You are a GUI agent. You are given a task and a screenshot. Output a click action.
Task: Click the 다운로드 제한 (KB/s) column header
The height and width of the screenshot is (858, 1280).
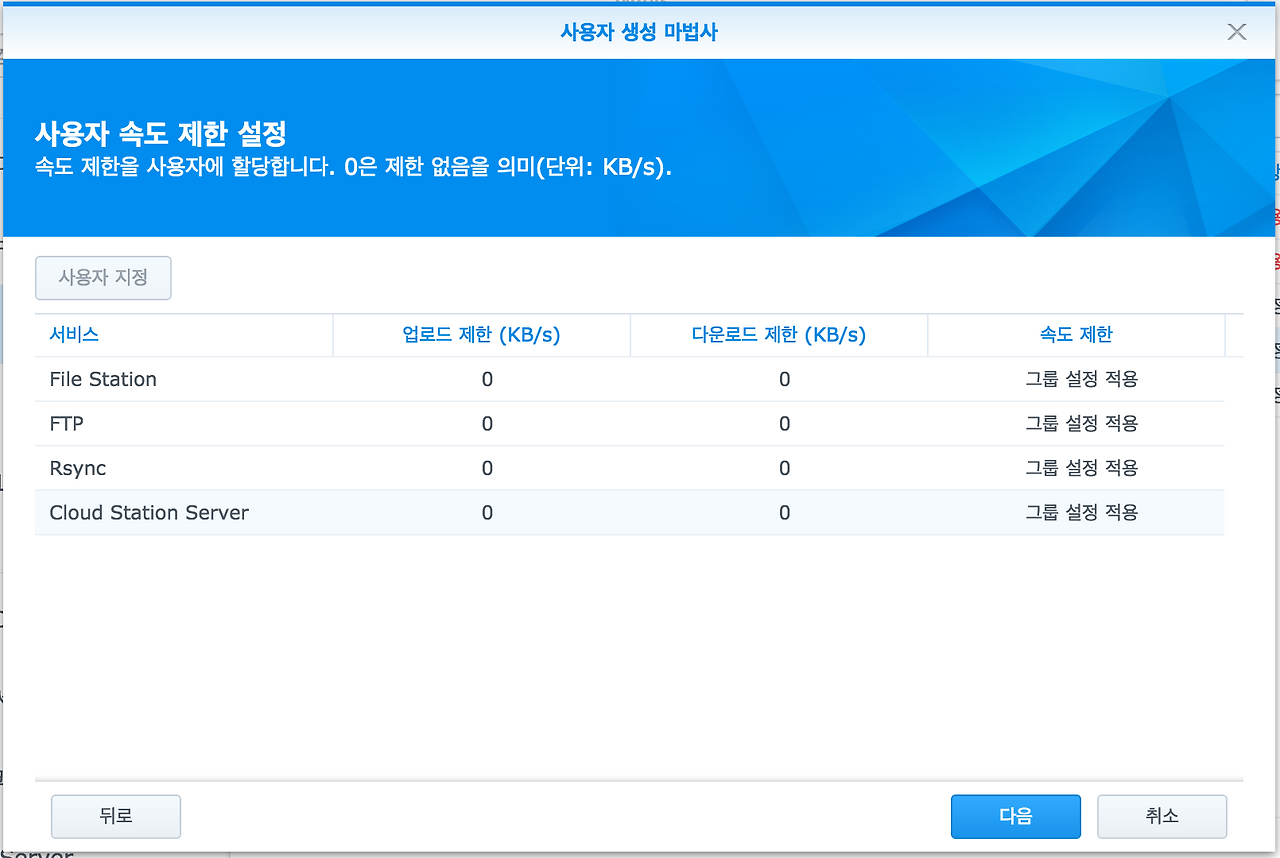pos(778,335)
